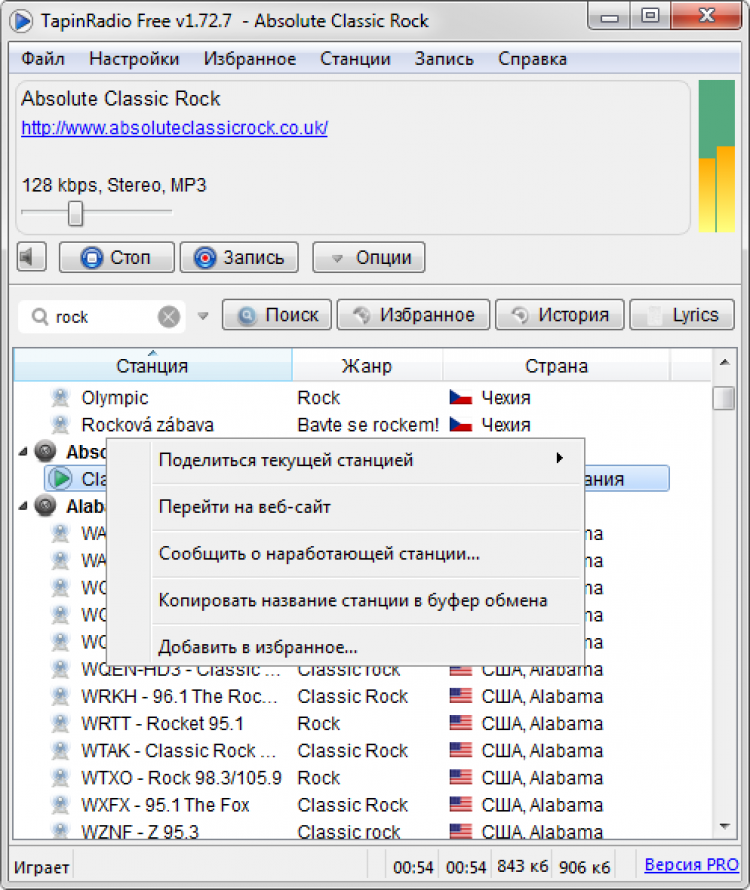750x890 pixels.
Task: Mute audio with the speaker icon
Action: coord(31,257)
